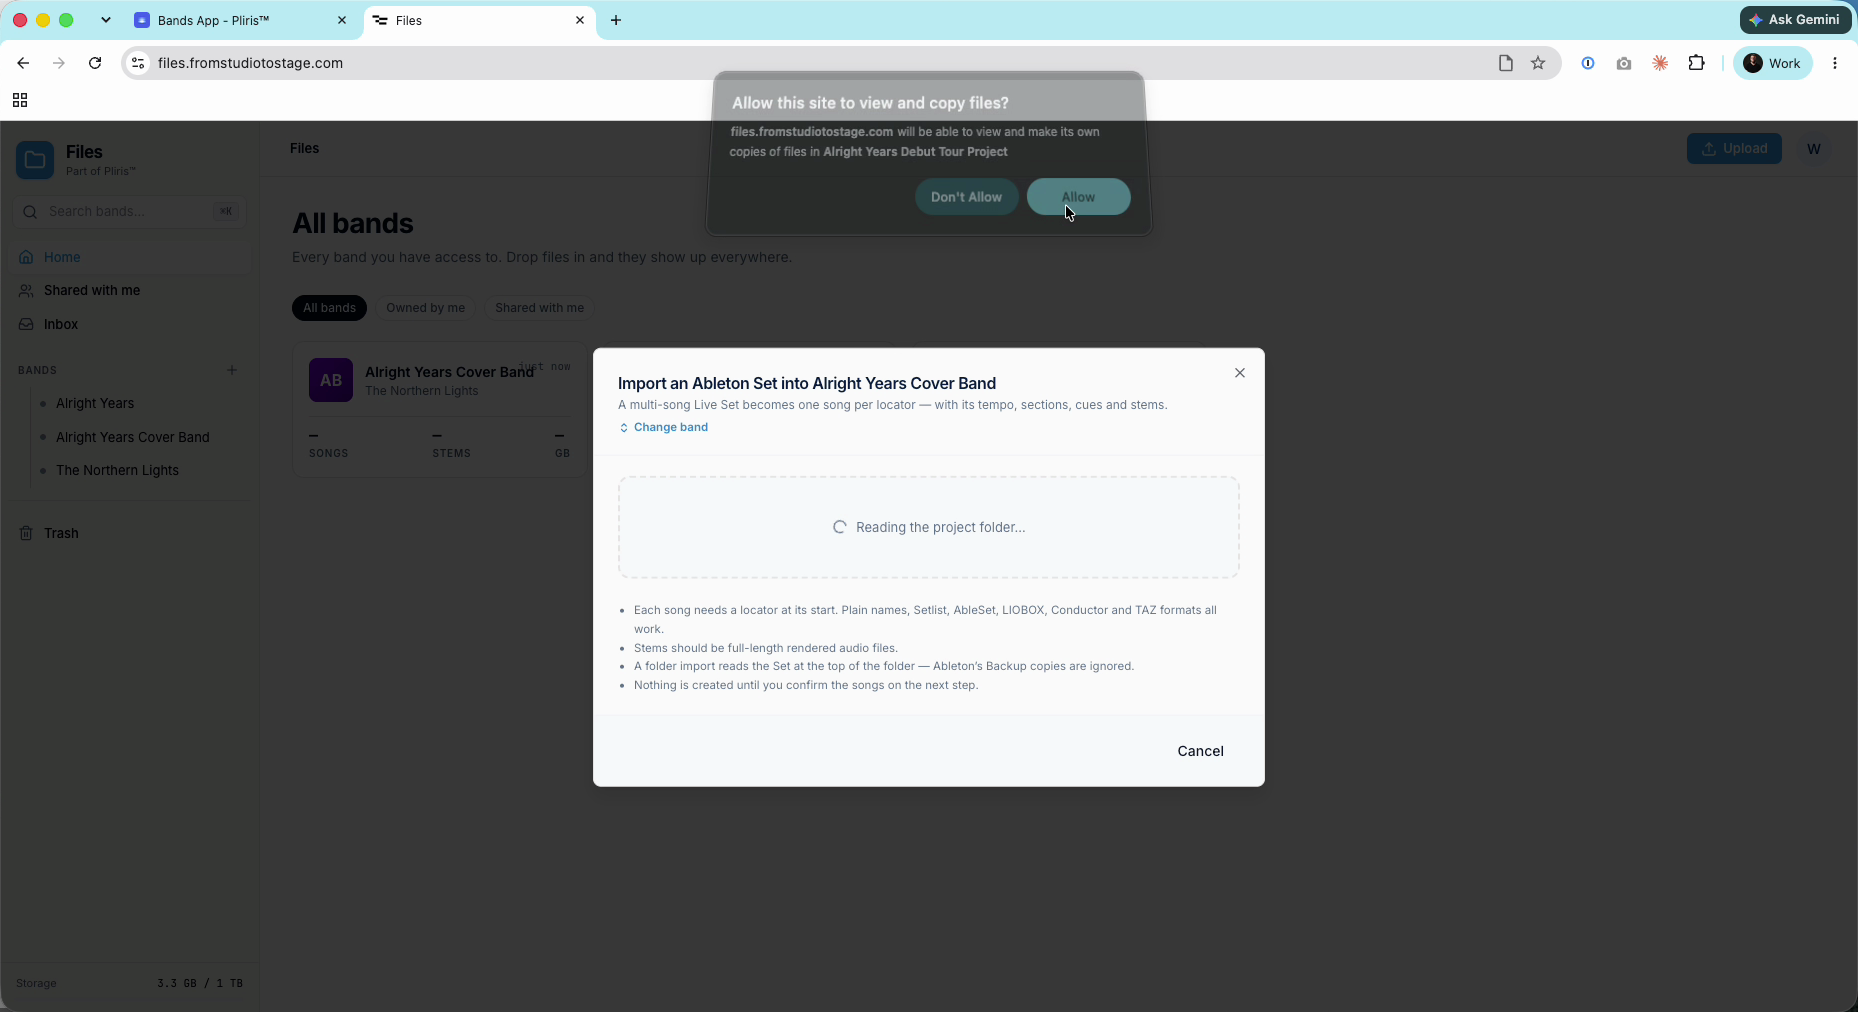Open the Alright Years Cover Band card

(439, 410)
